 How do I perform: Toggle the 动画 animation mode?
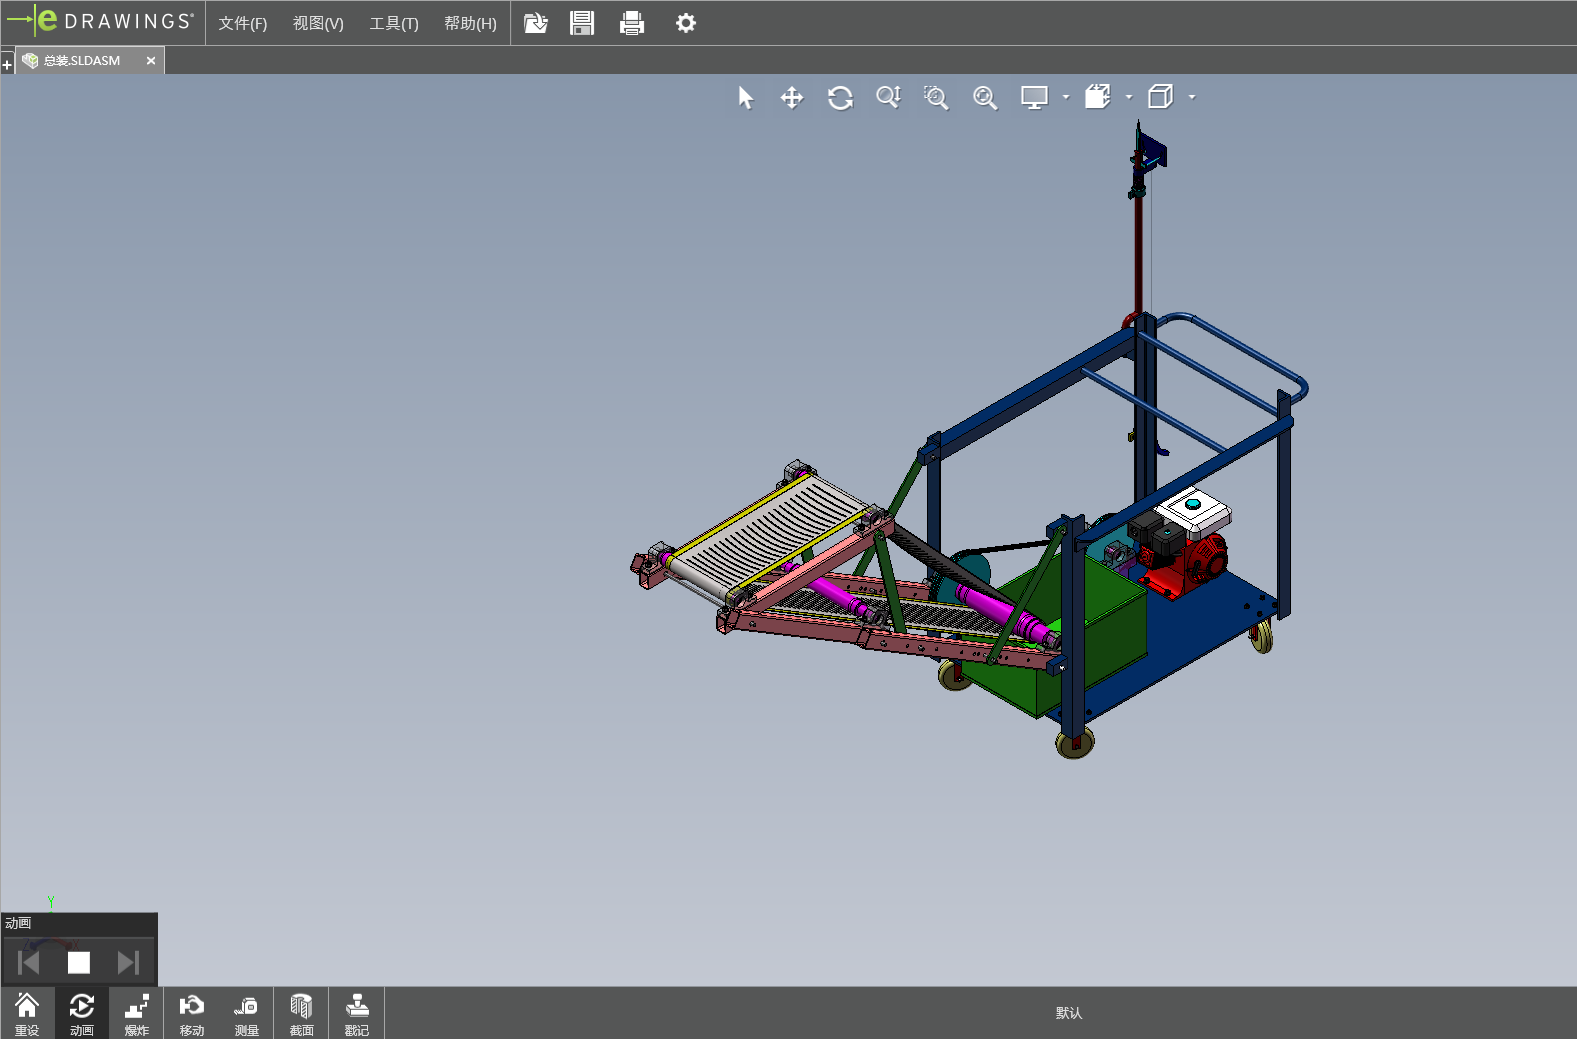click(x=82, y=1014)
